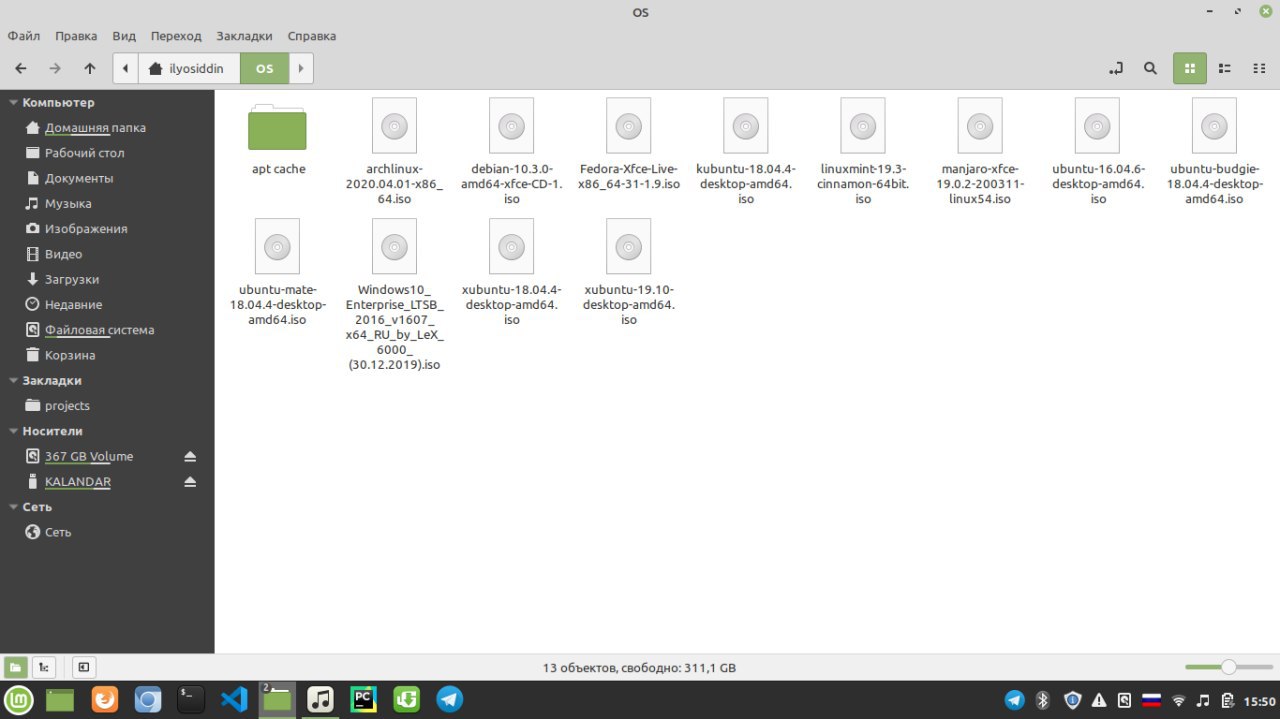Go forward with the right arrow button
This screenshot has height=719, width=1280.
55,68
